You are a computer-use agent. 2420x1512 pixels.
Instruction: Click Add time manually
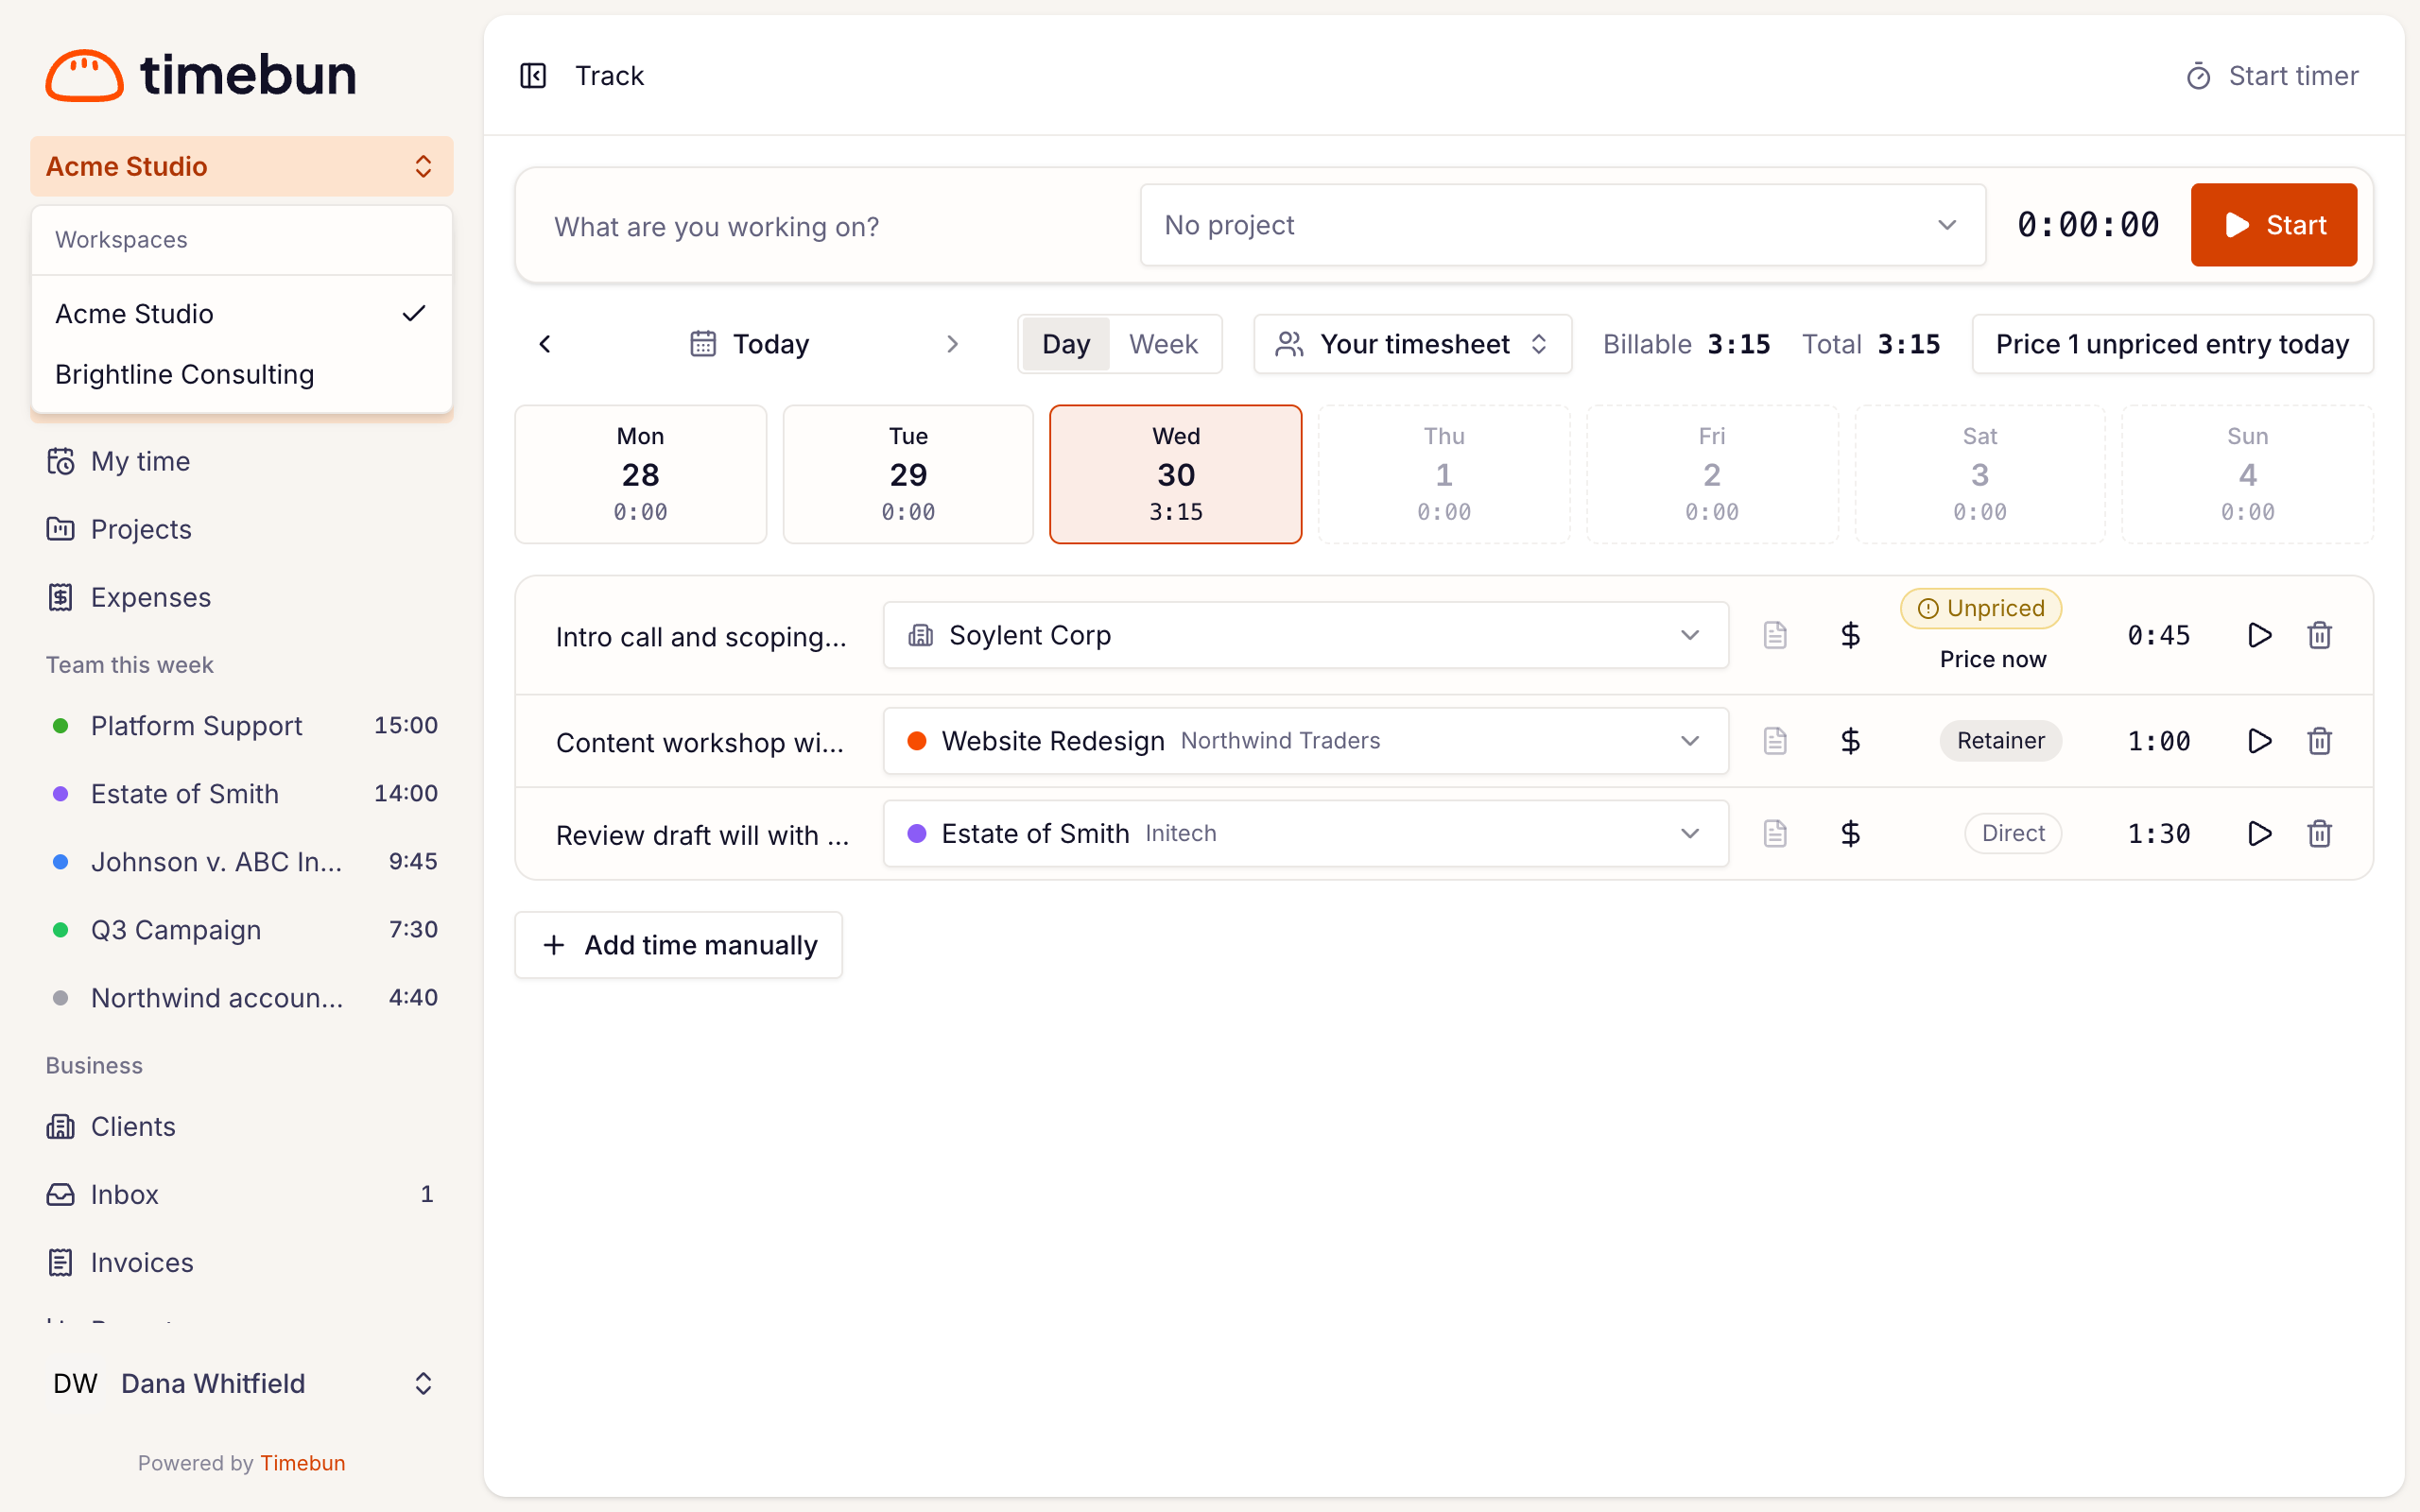678,945
